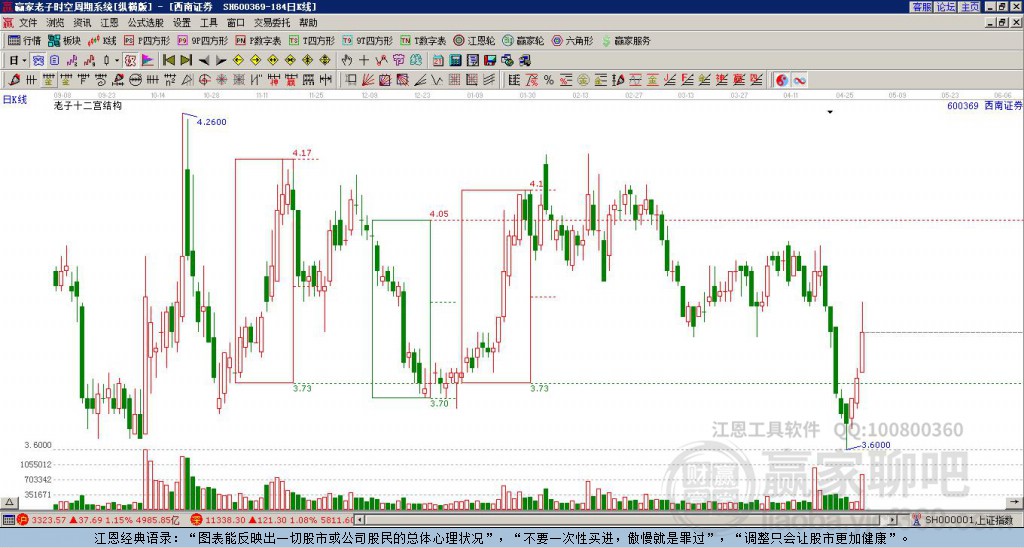Open the 浏览 menu
The height and width of the screenshot is (548, 1024).
(x=55, y=23)
